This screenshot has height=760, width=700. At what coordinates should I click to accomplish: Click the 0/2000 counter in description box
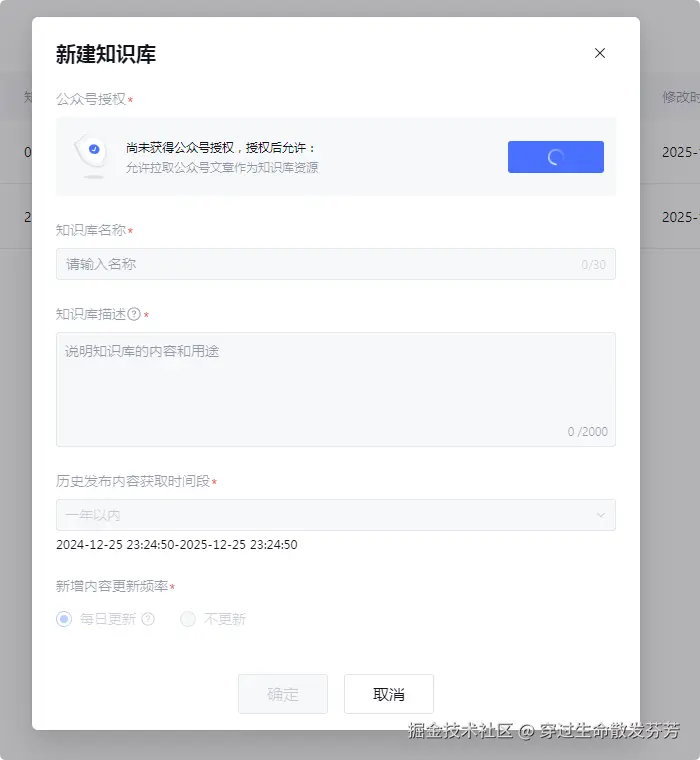click(x=588, y=431)
